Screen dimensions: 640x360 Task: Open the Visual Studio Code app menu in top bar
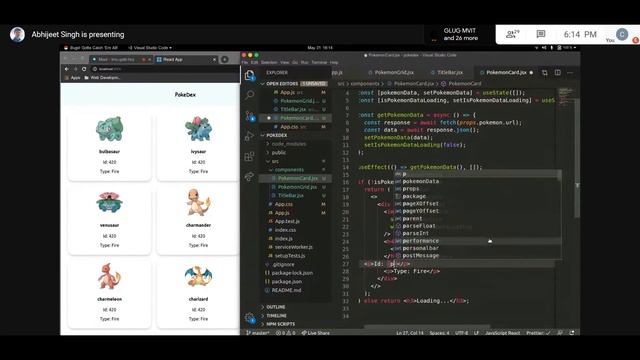150,48
